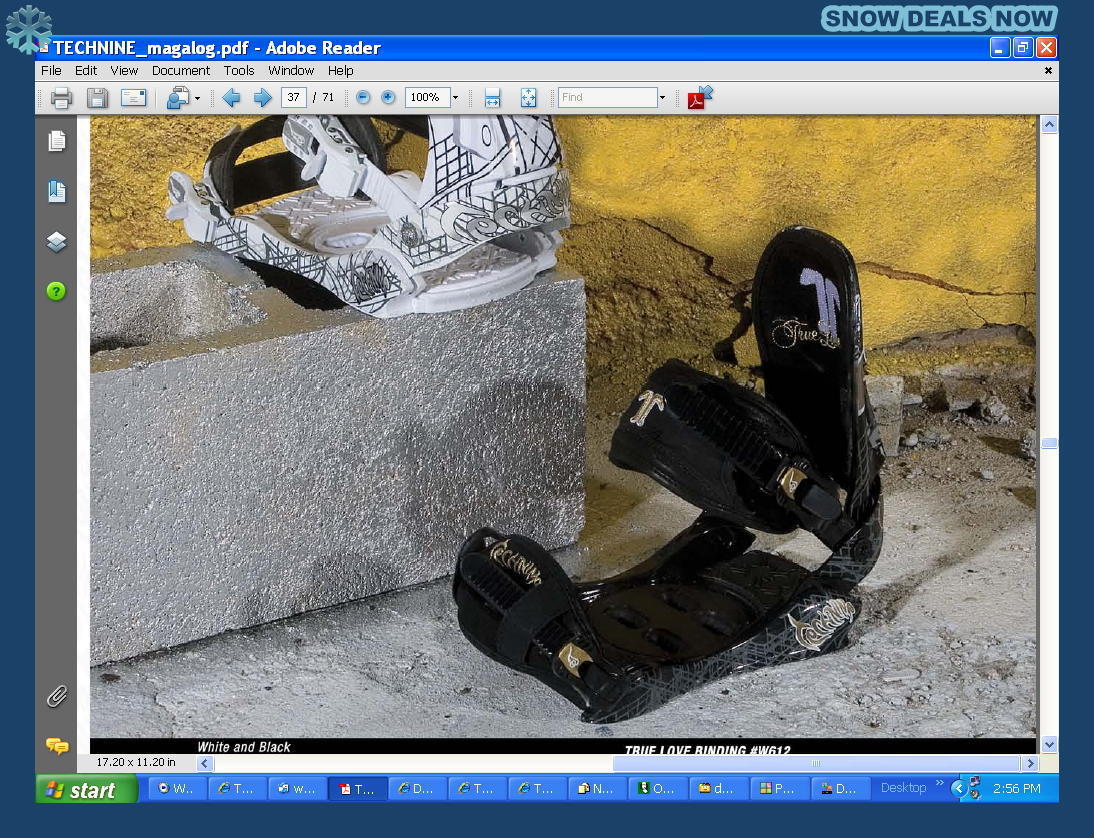Open the zoom level dropdown arrow
Image resolution: width=1094 pixels, height=838 pixels.
point(456,98)
